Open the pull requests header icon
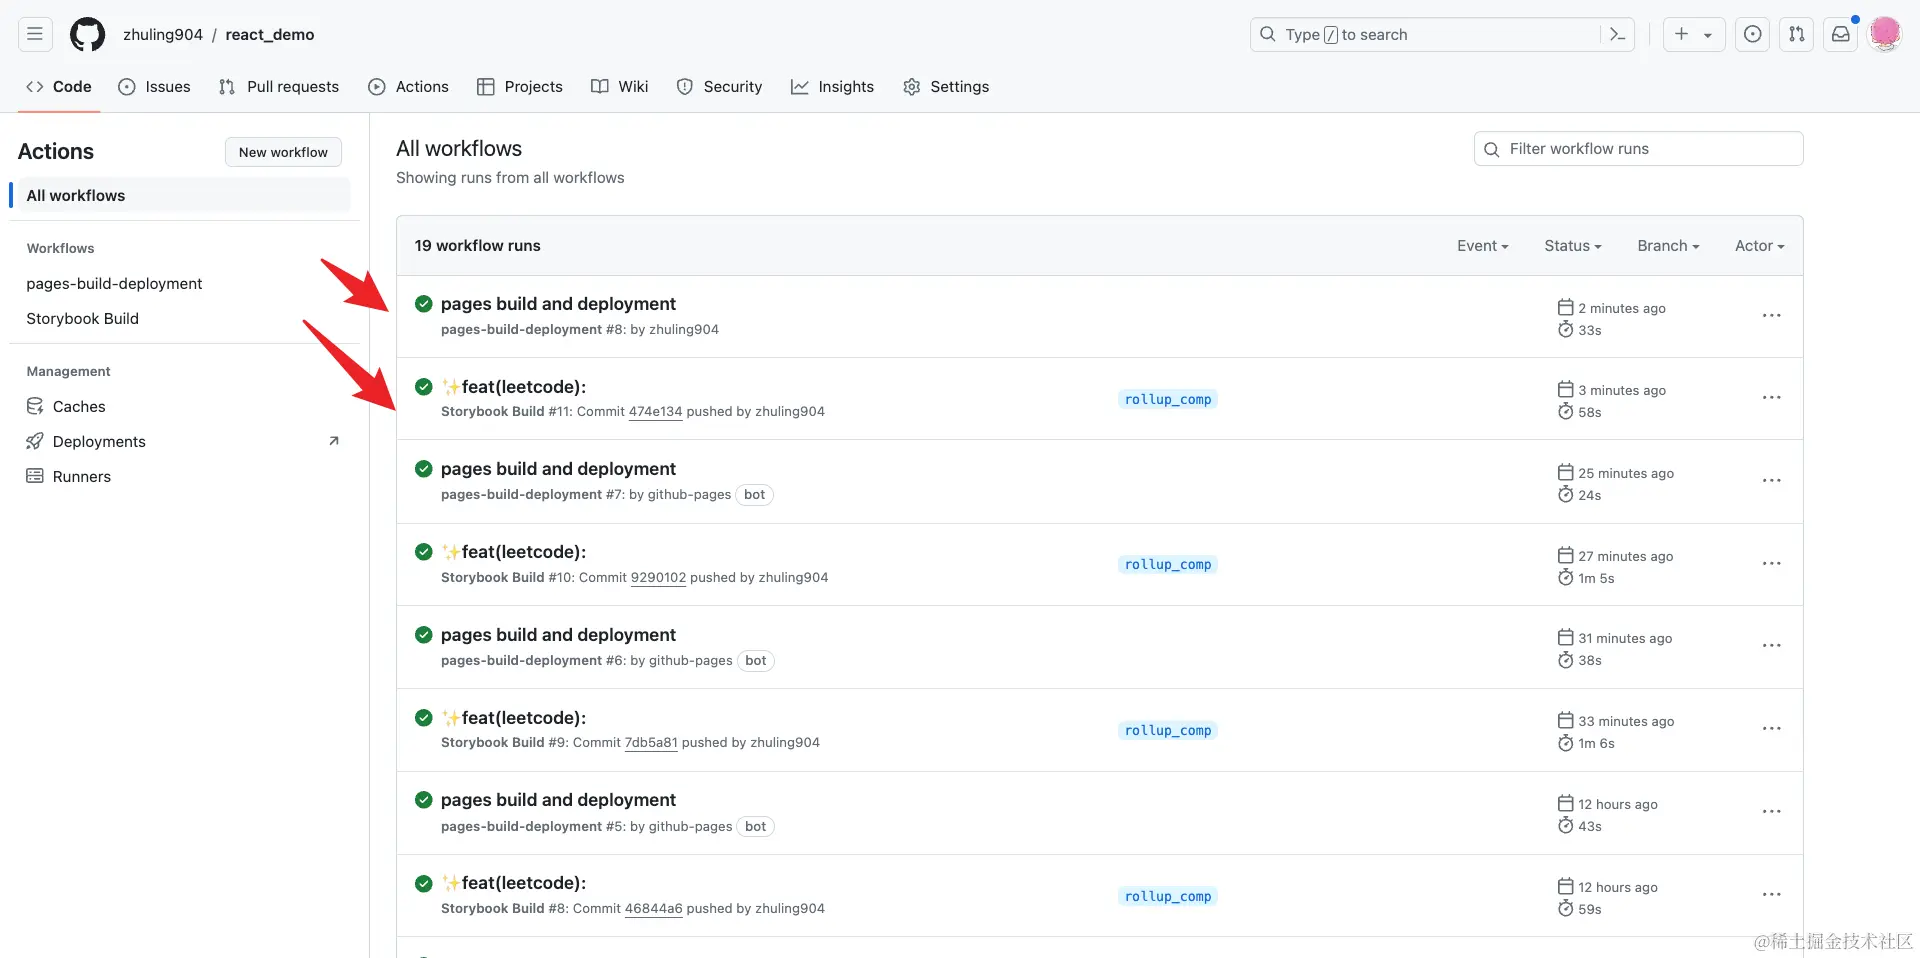The width and height of the screenshot is (1920, 958). [x=1796, y=35]
